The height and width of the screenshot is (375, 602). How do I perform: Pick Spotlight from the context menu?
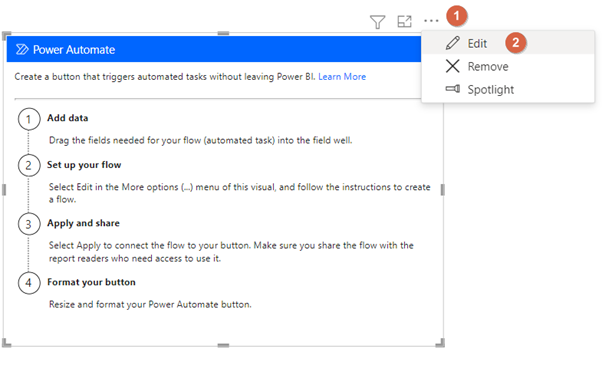[508, 89]
